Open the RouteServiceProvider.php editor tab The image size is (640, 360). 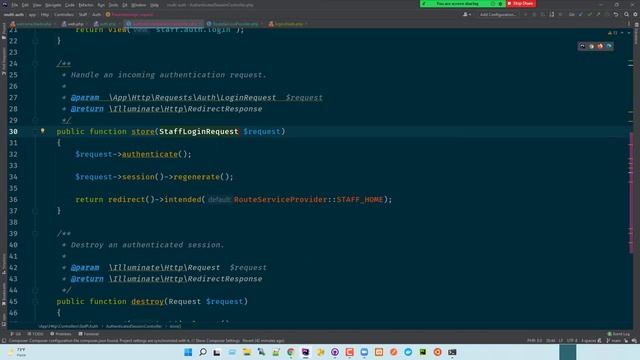pos(235,24)
